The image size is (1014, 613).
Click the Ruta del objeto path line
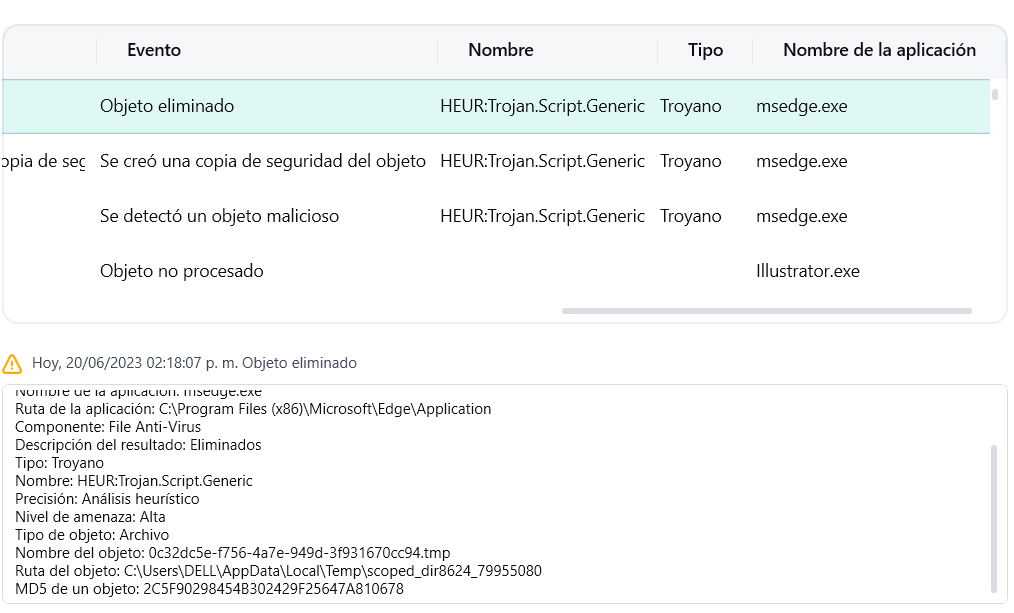click(x=278, y=571)
